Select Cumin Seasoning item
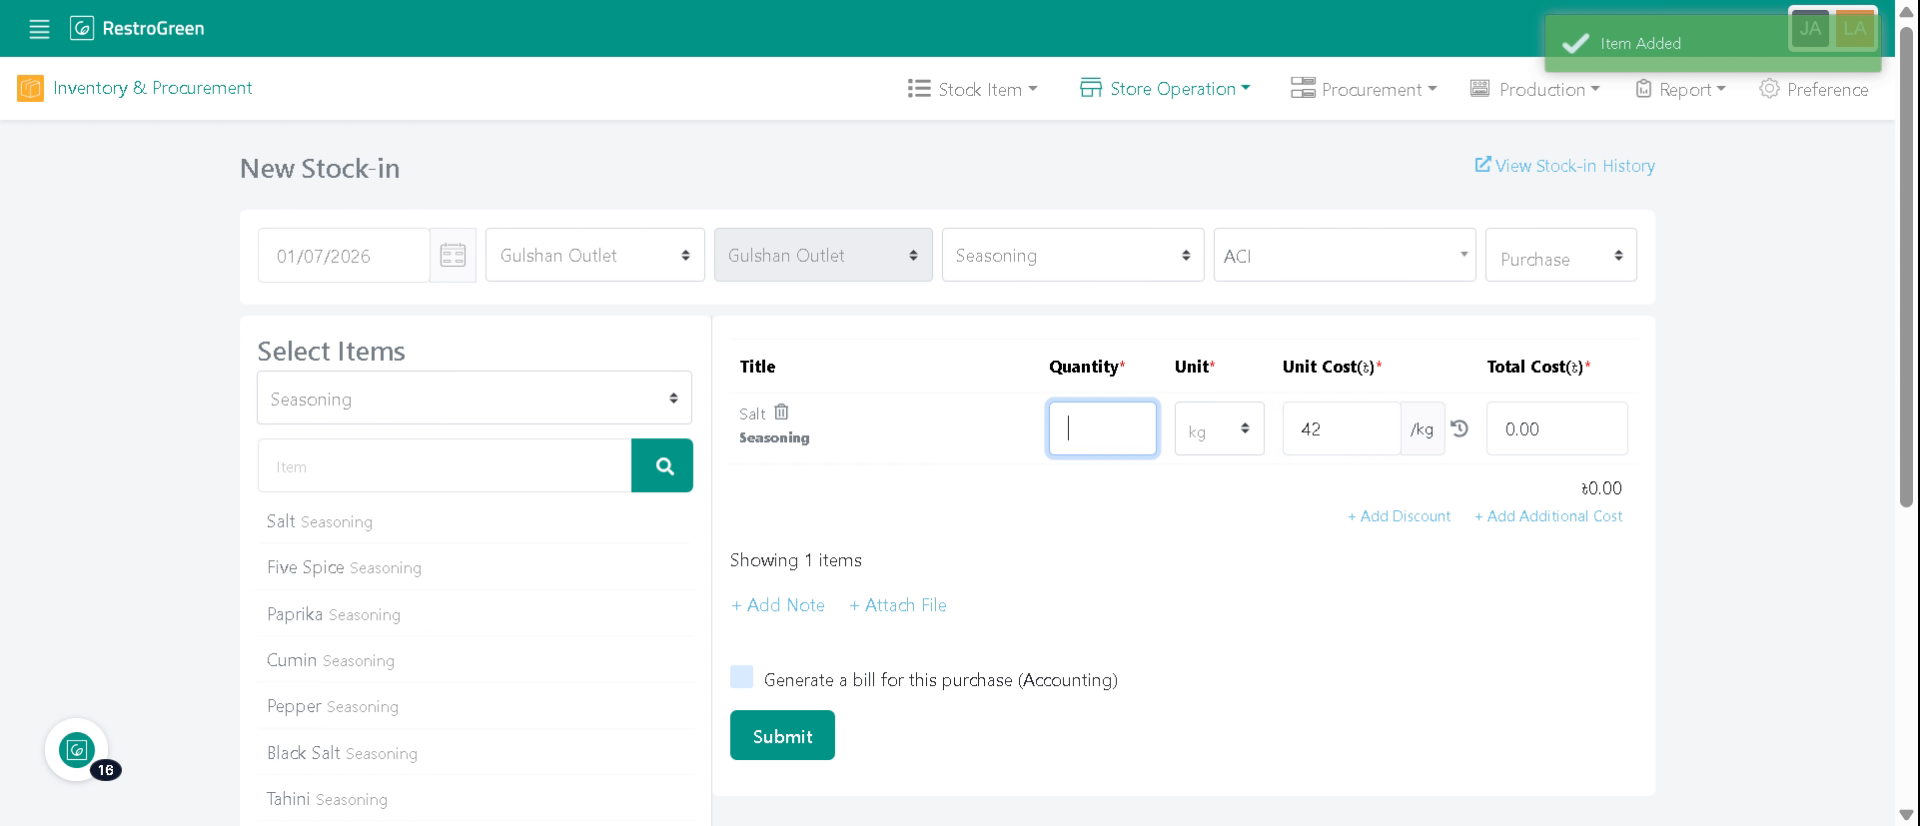This screenshot has height=826, width=1920. coord(475,660)
